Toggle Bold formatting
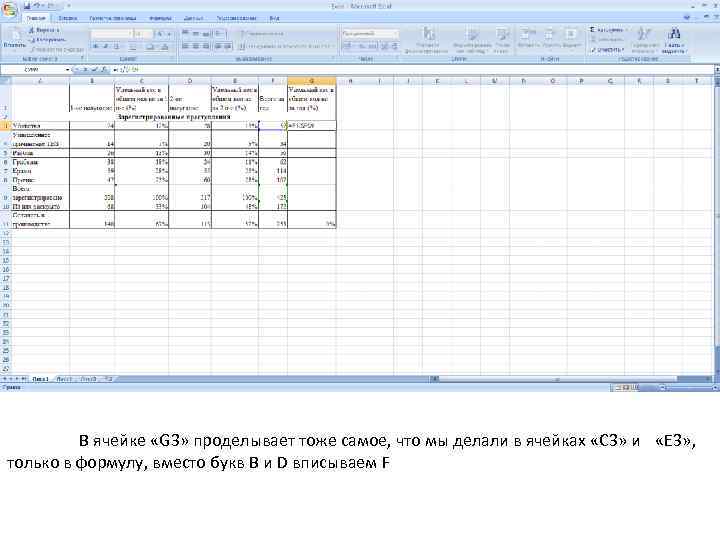This screenshot has height=540, width=720. (96, 46)
